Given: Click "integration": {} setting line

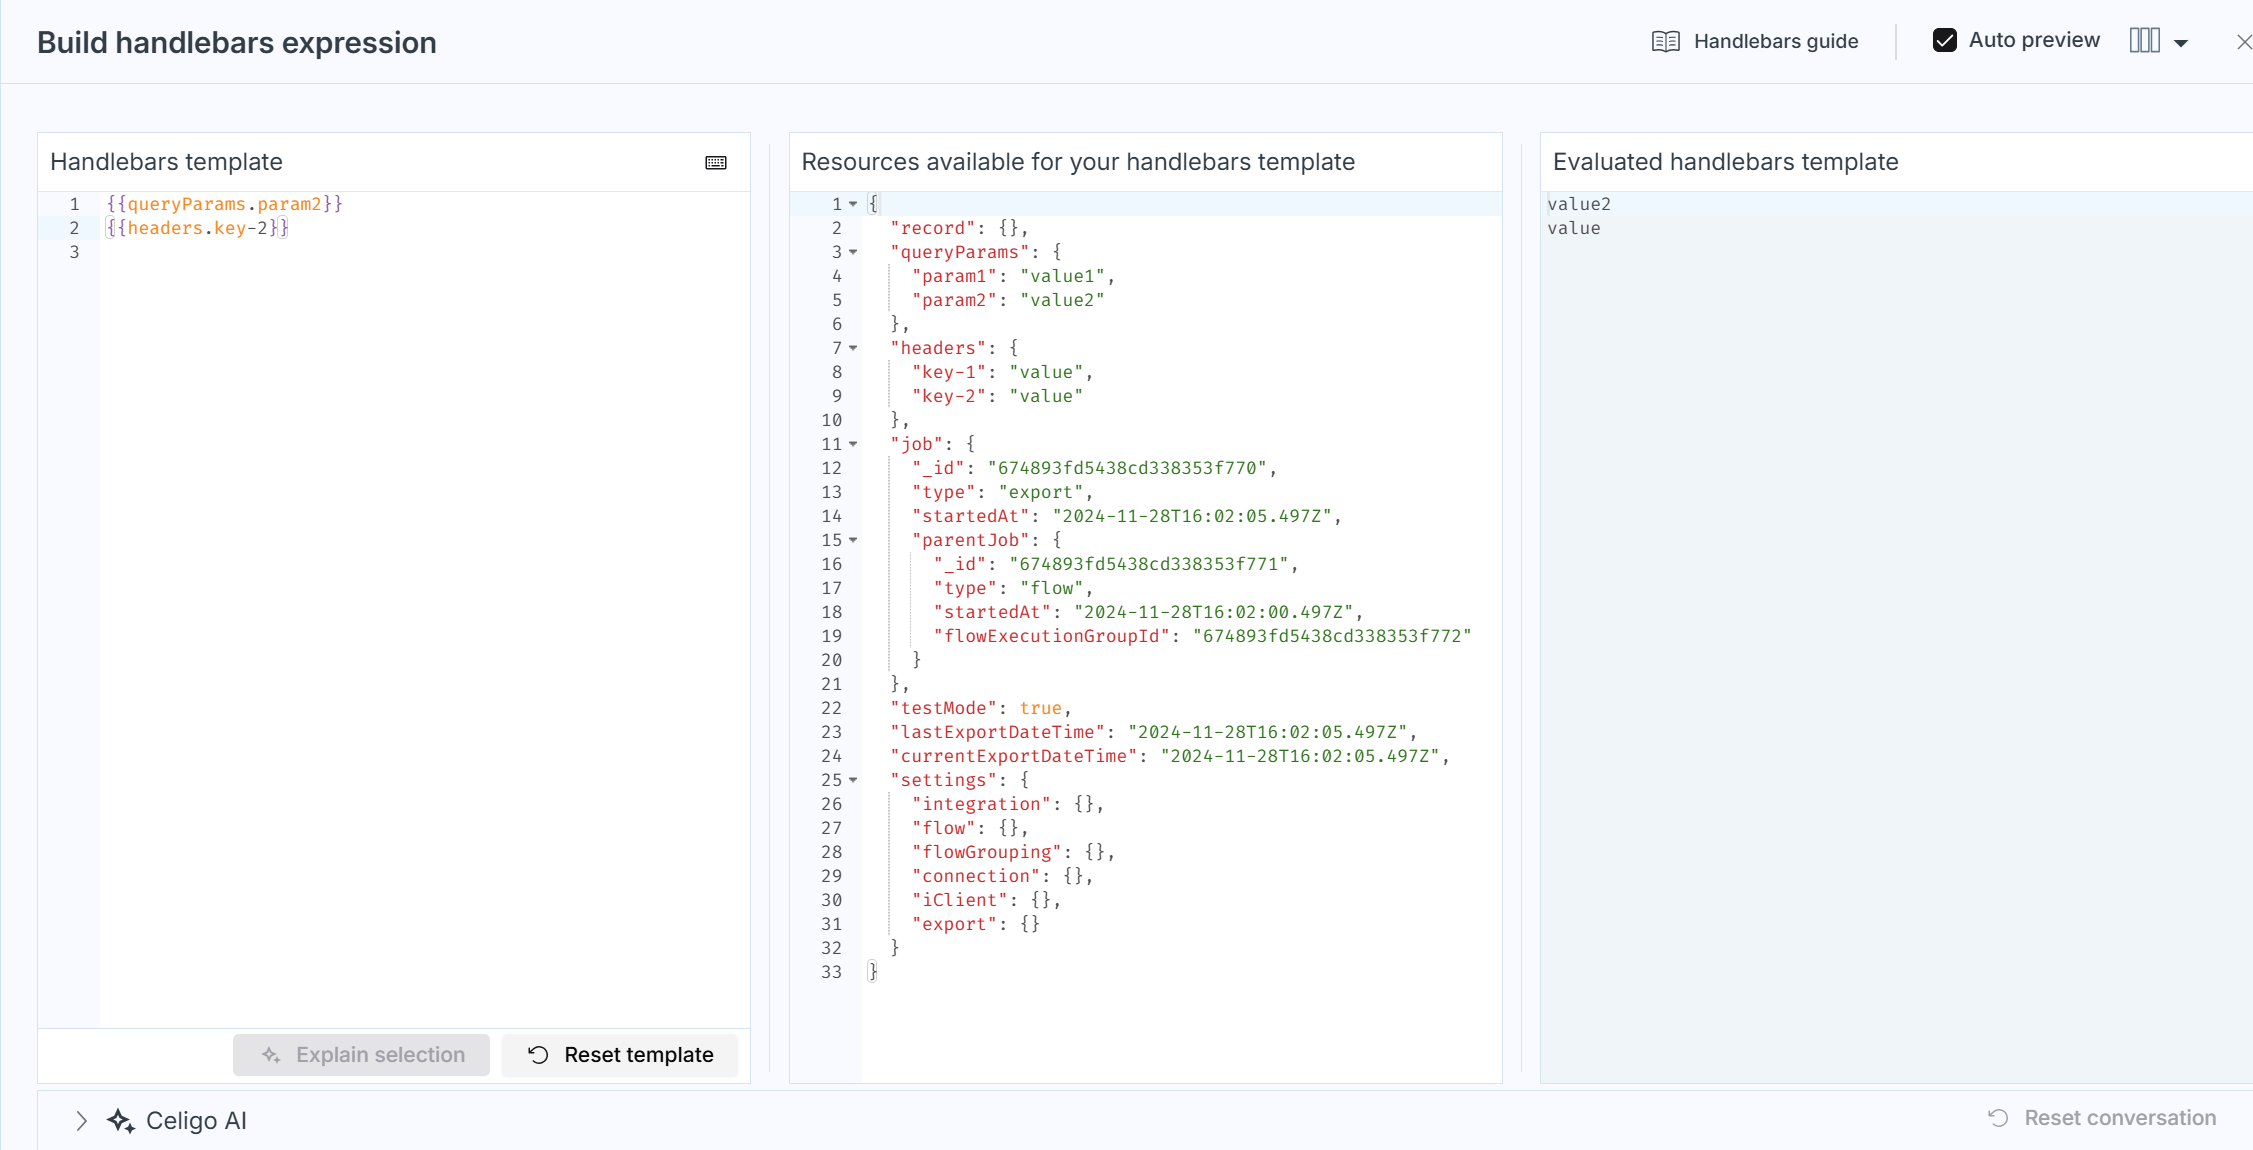Looking at the screenshot, I should coord(1007,804).
